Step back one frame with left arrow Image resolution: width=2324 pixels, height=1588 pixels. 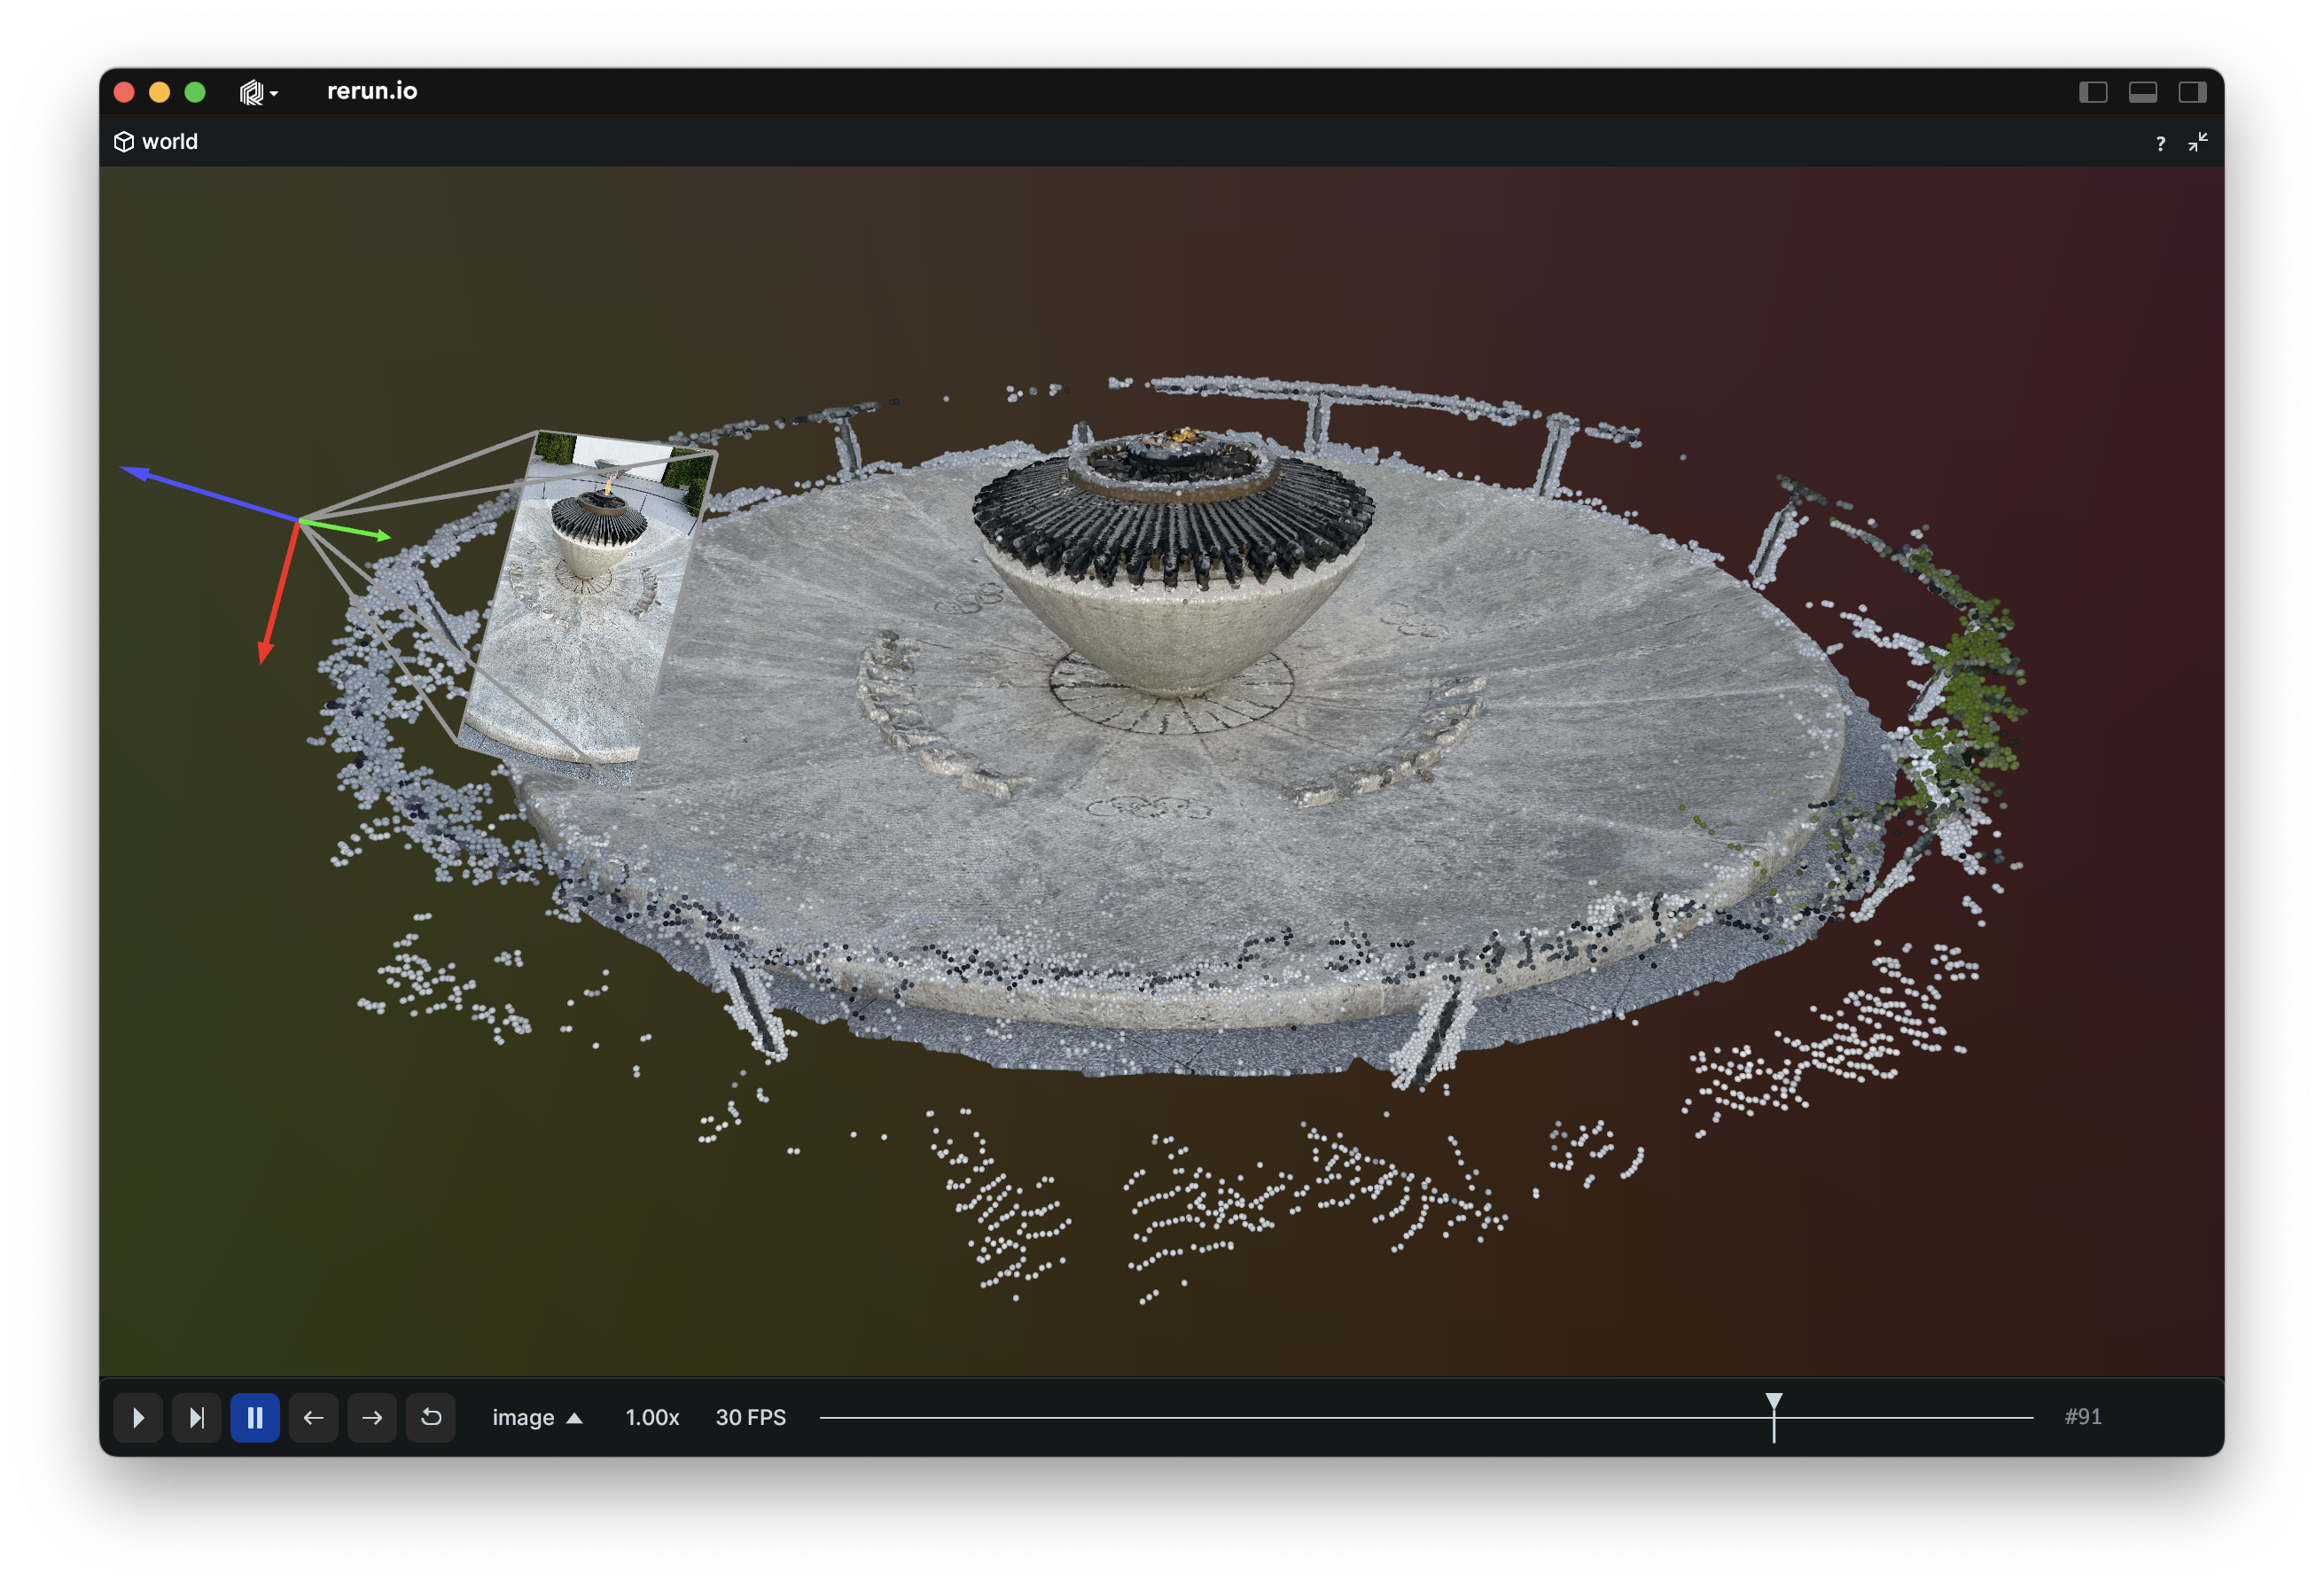(x=313, y=1417)
